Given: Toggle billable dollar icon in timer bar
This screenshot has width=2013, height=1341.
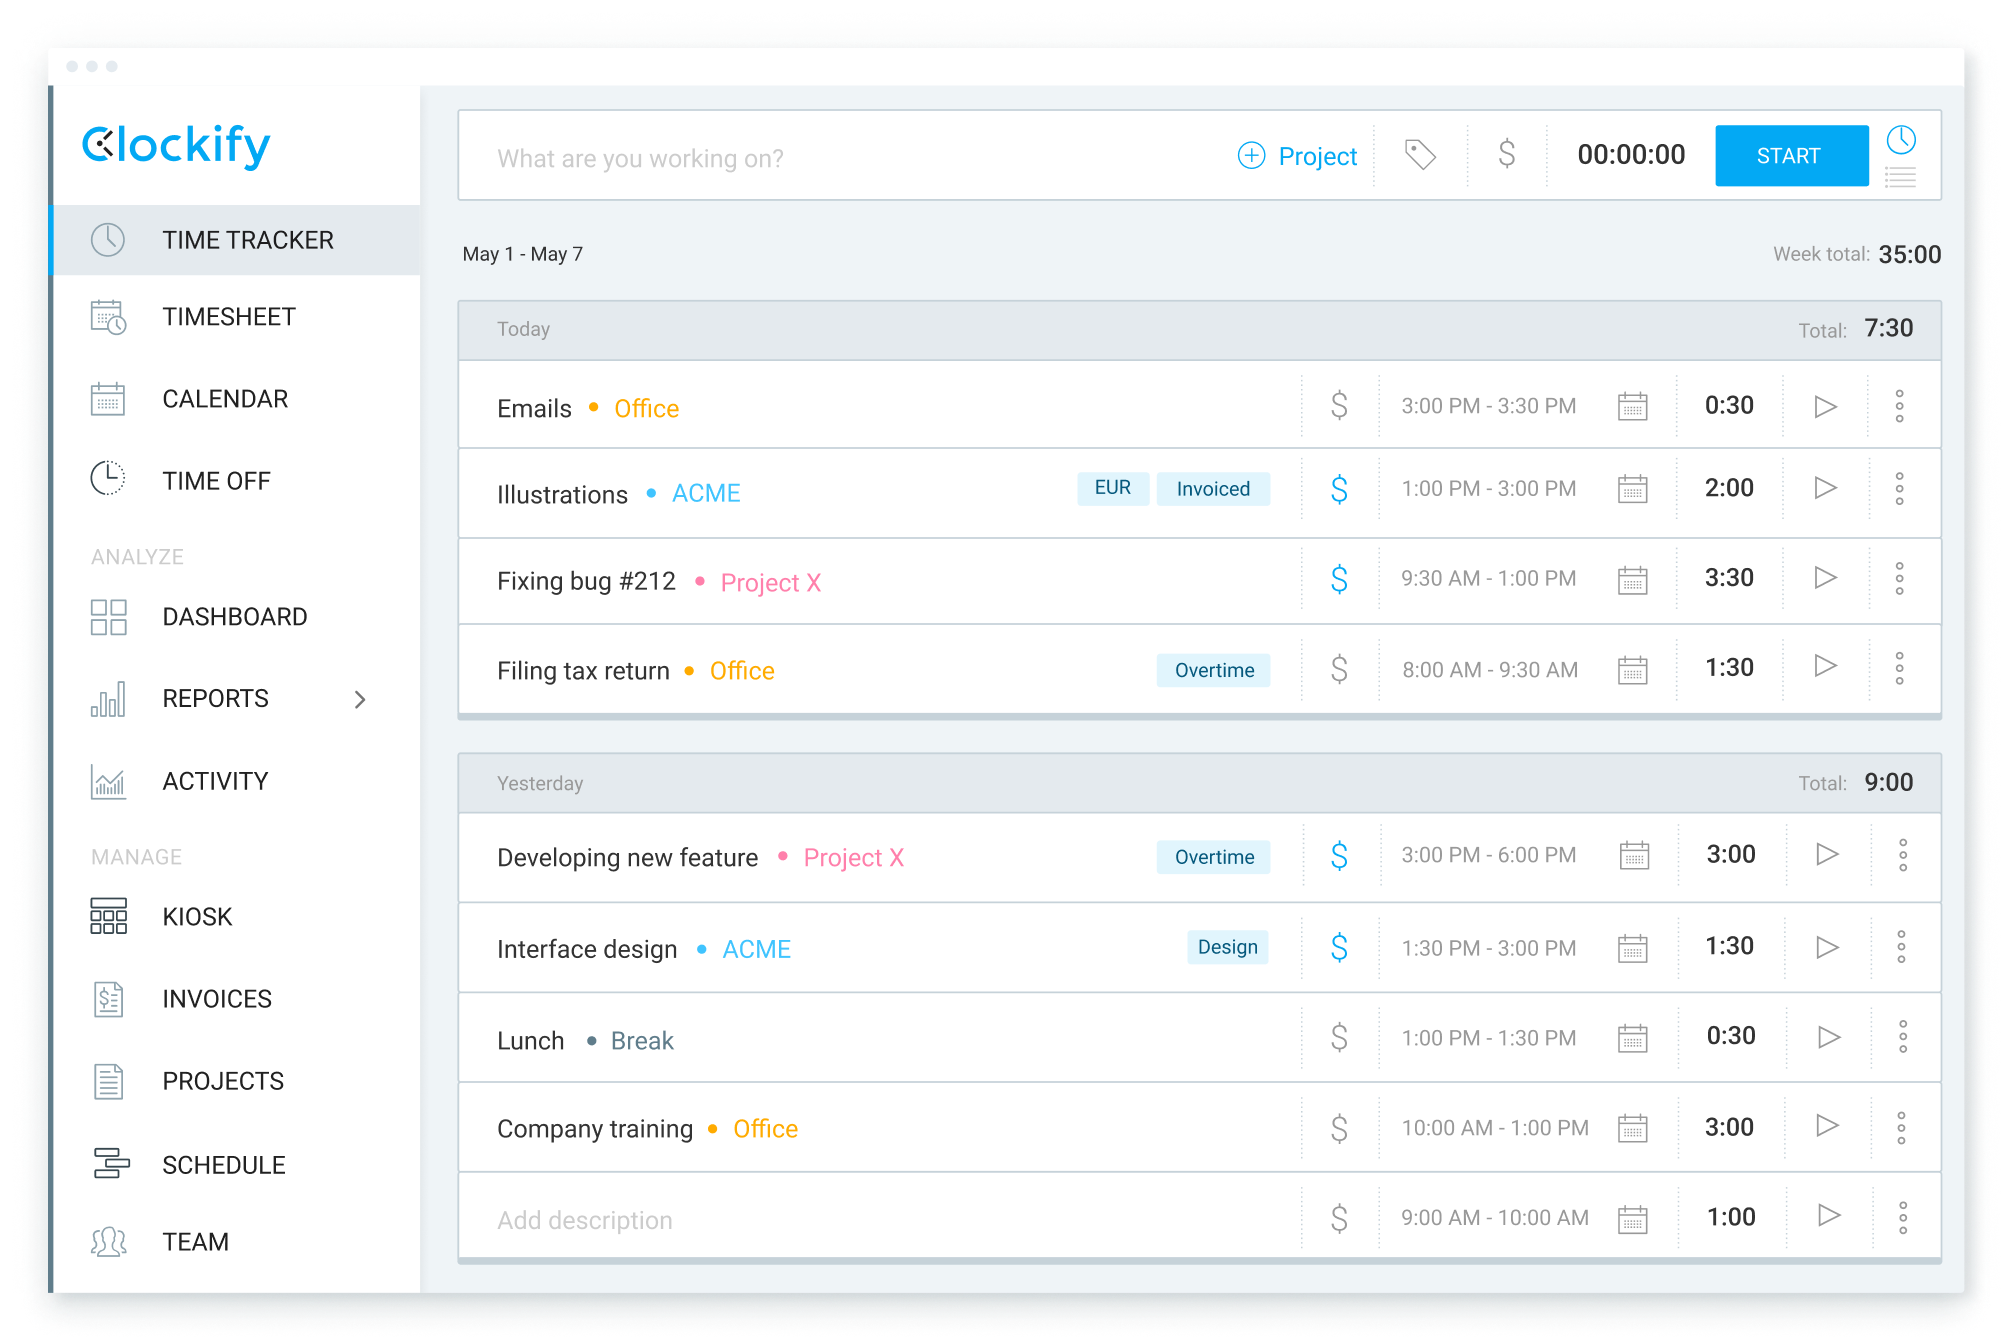Looking at the screenshot, I should coord(1506,155).
